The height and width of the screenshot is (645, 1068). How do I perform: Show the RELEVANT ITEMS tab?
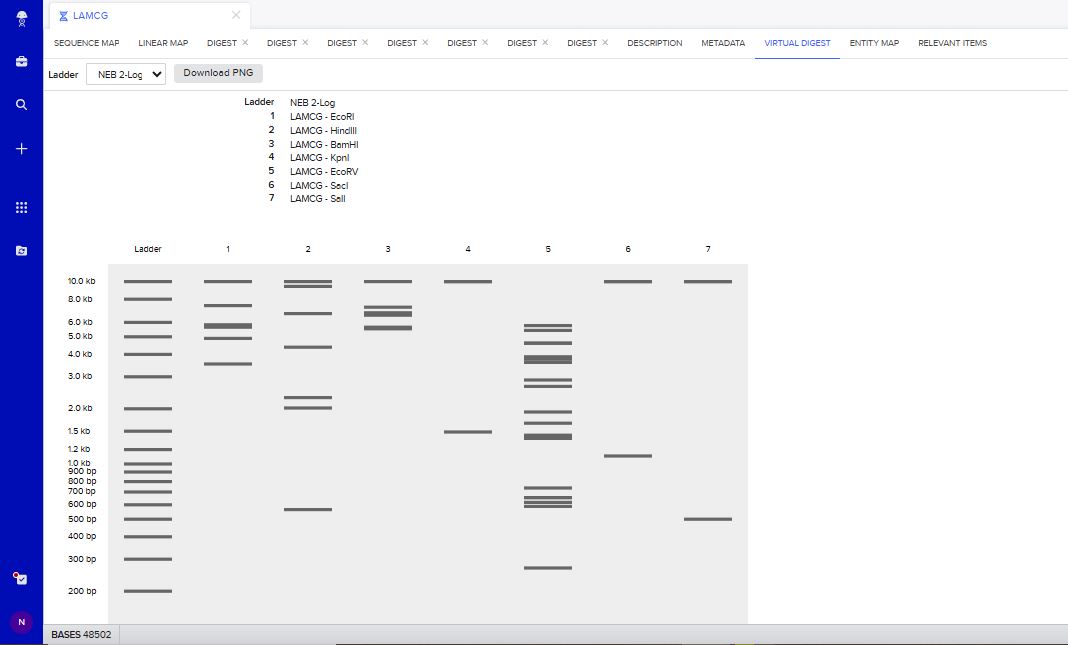(952, 43)
